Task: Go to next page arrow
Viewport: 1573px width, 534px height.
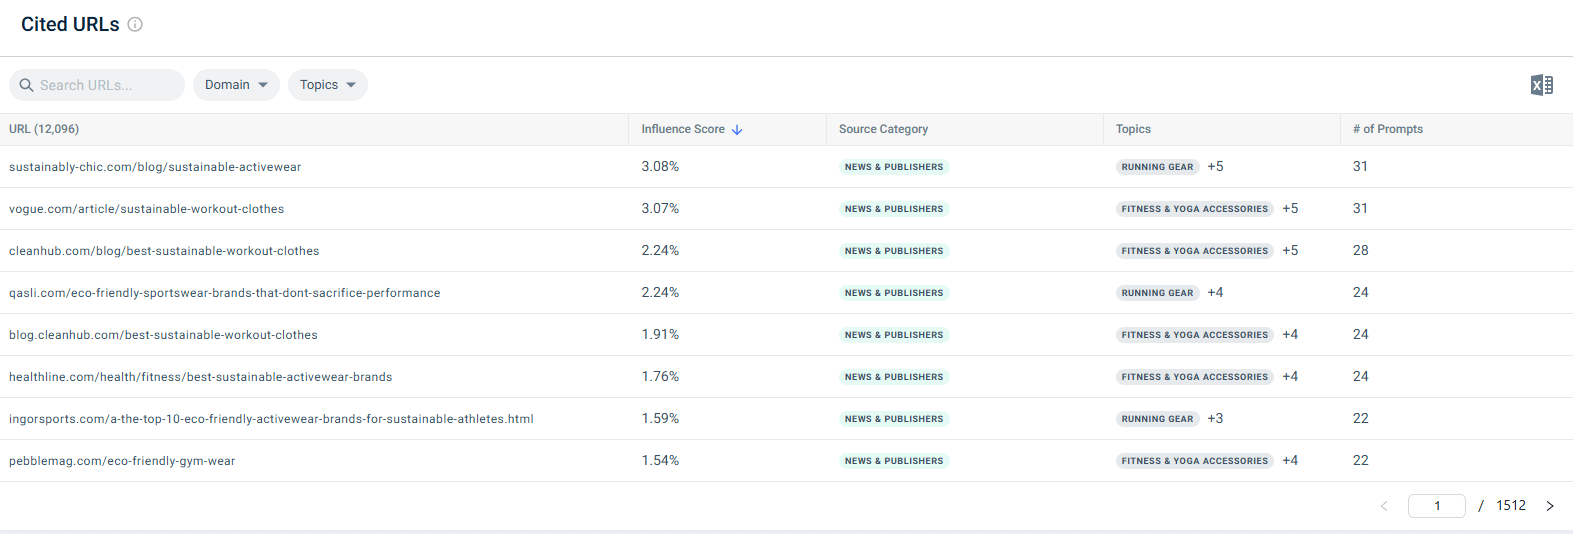Action: click(x=1550, y=506)
